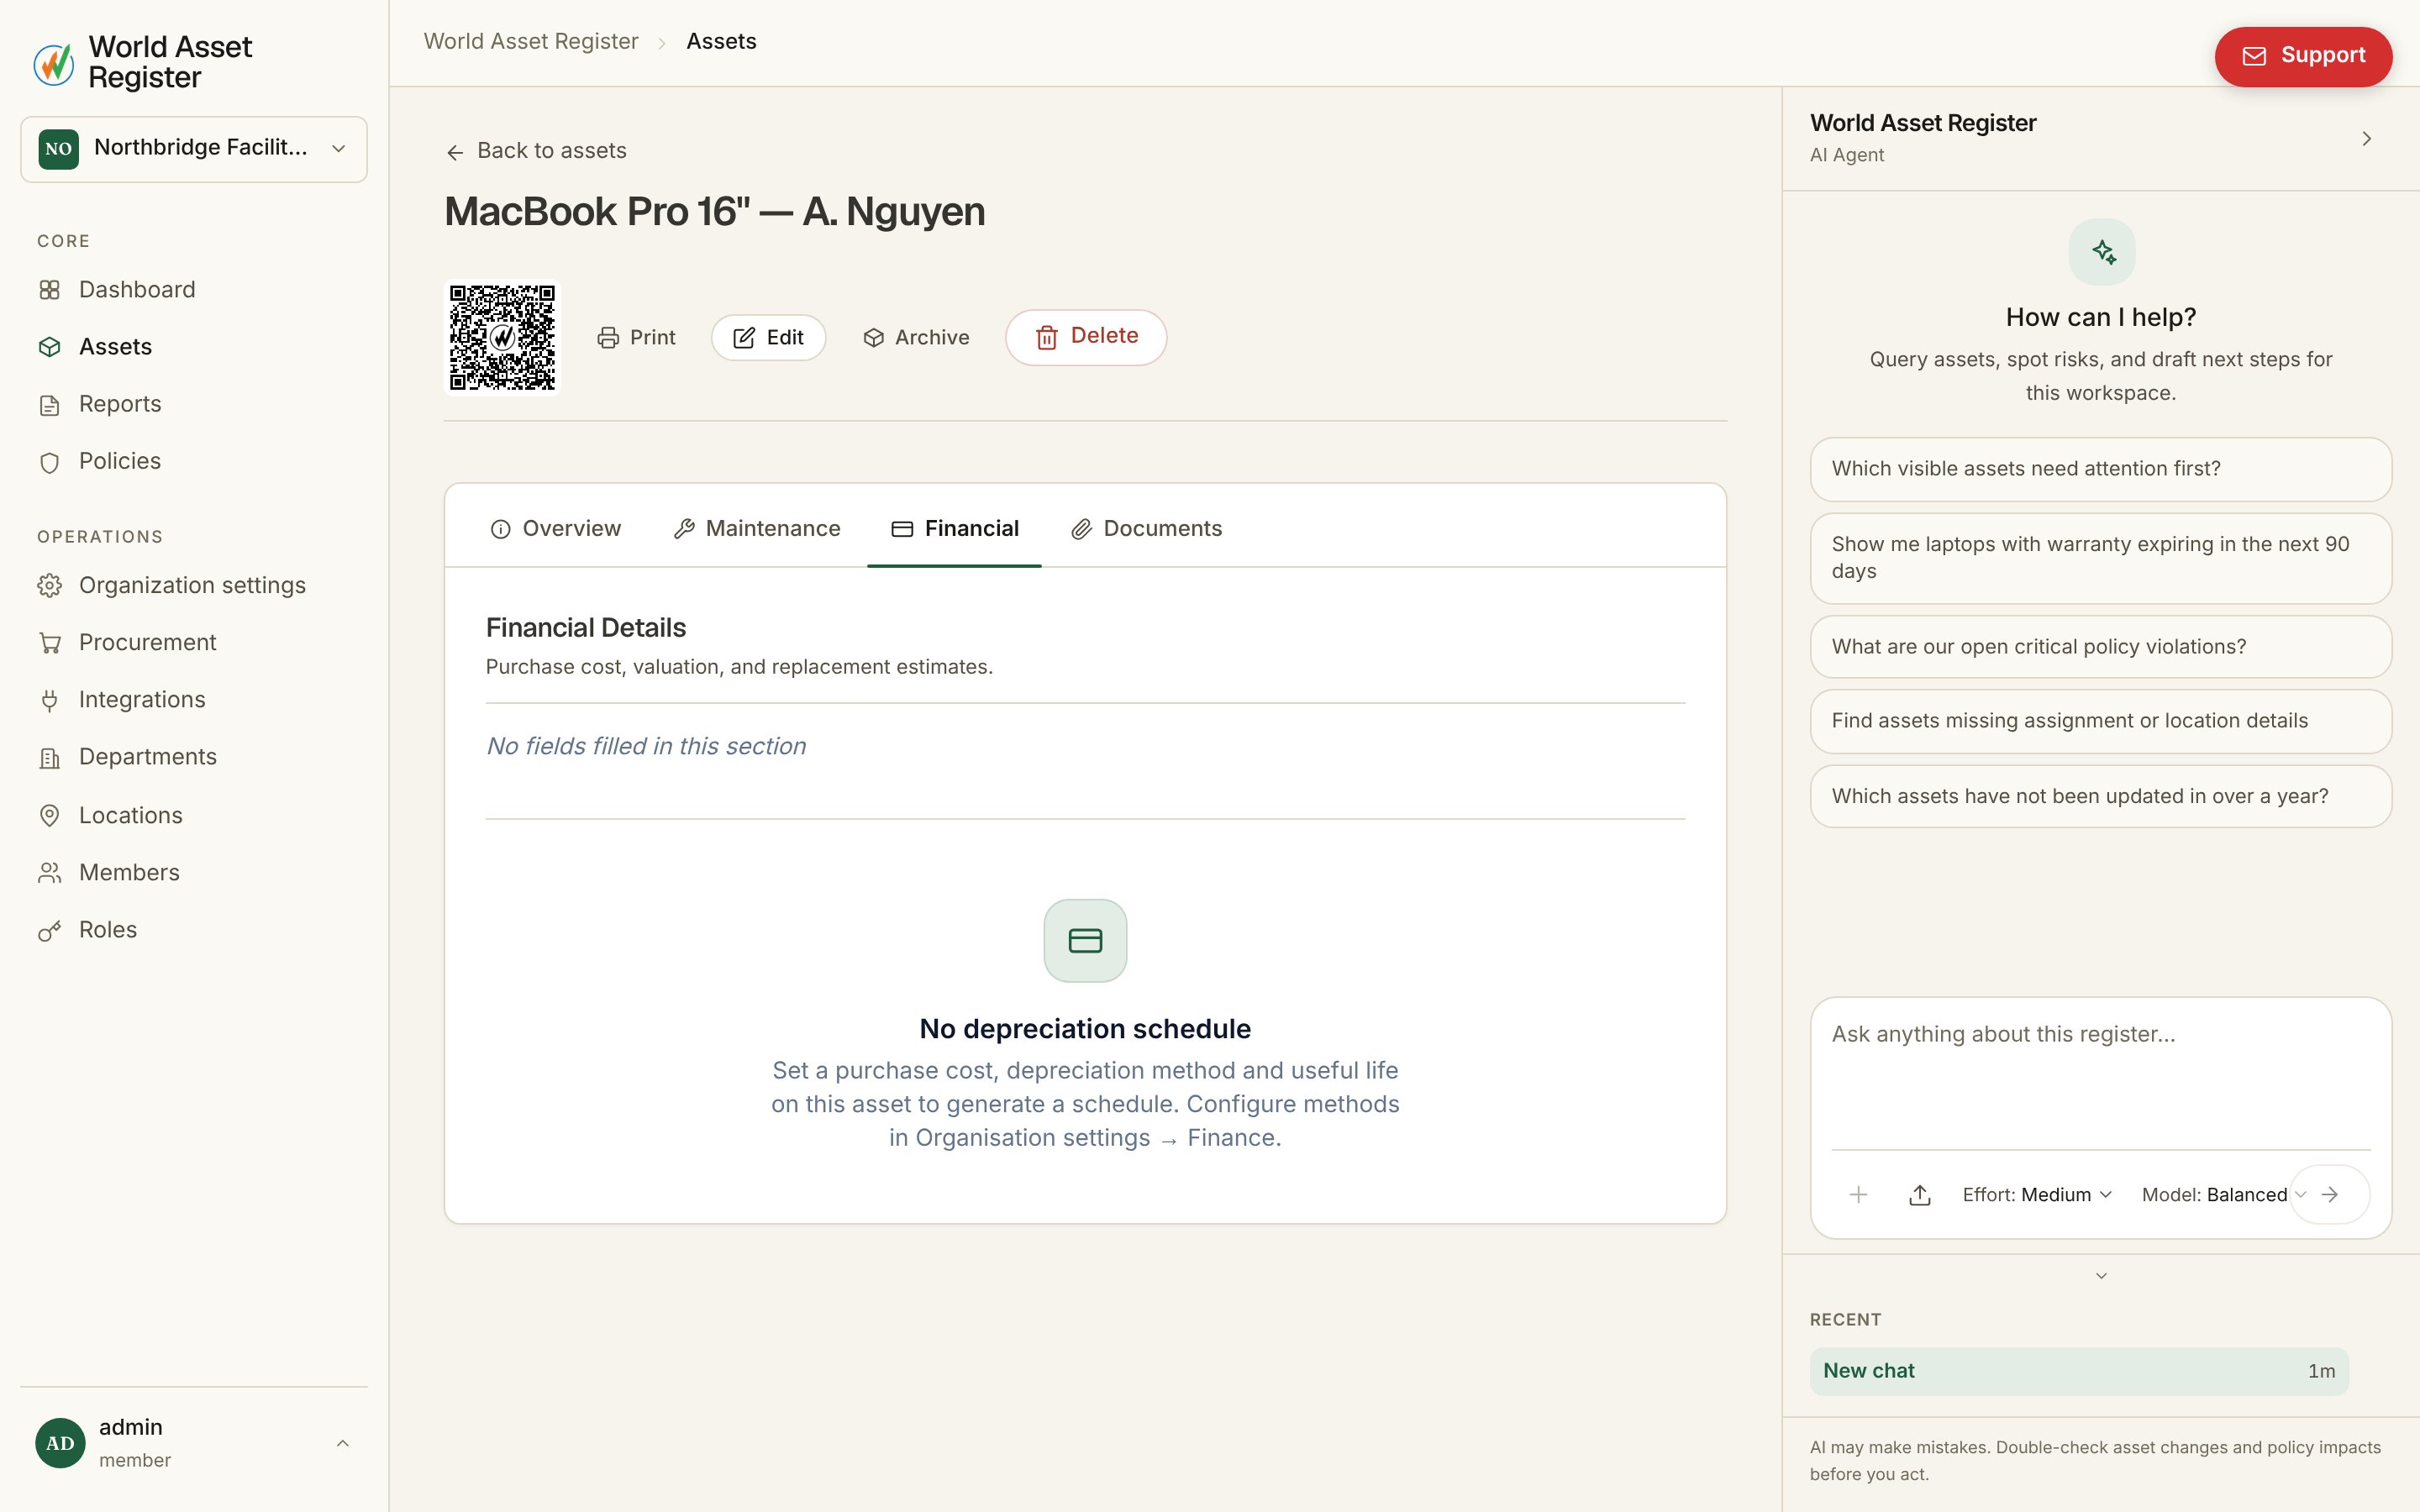Click the asset QR code image
Screen dimensions: 2420x1512
click(502, 337)
